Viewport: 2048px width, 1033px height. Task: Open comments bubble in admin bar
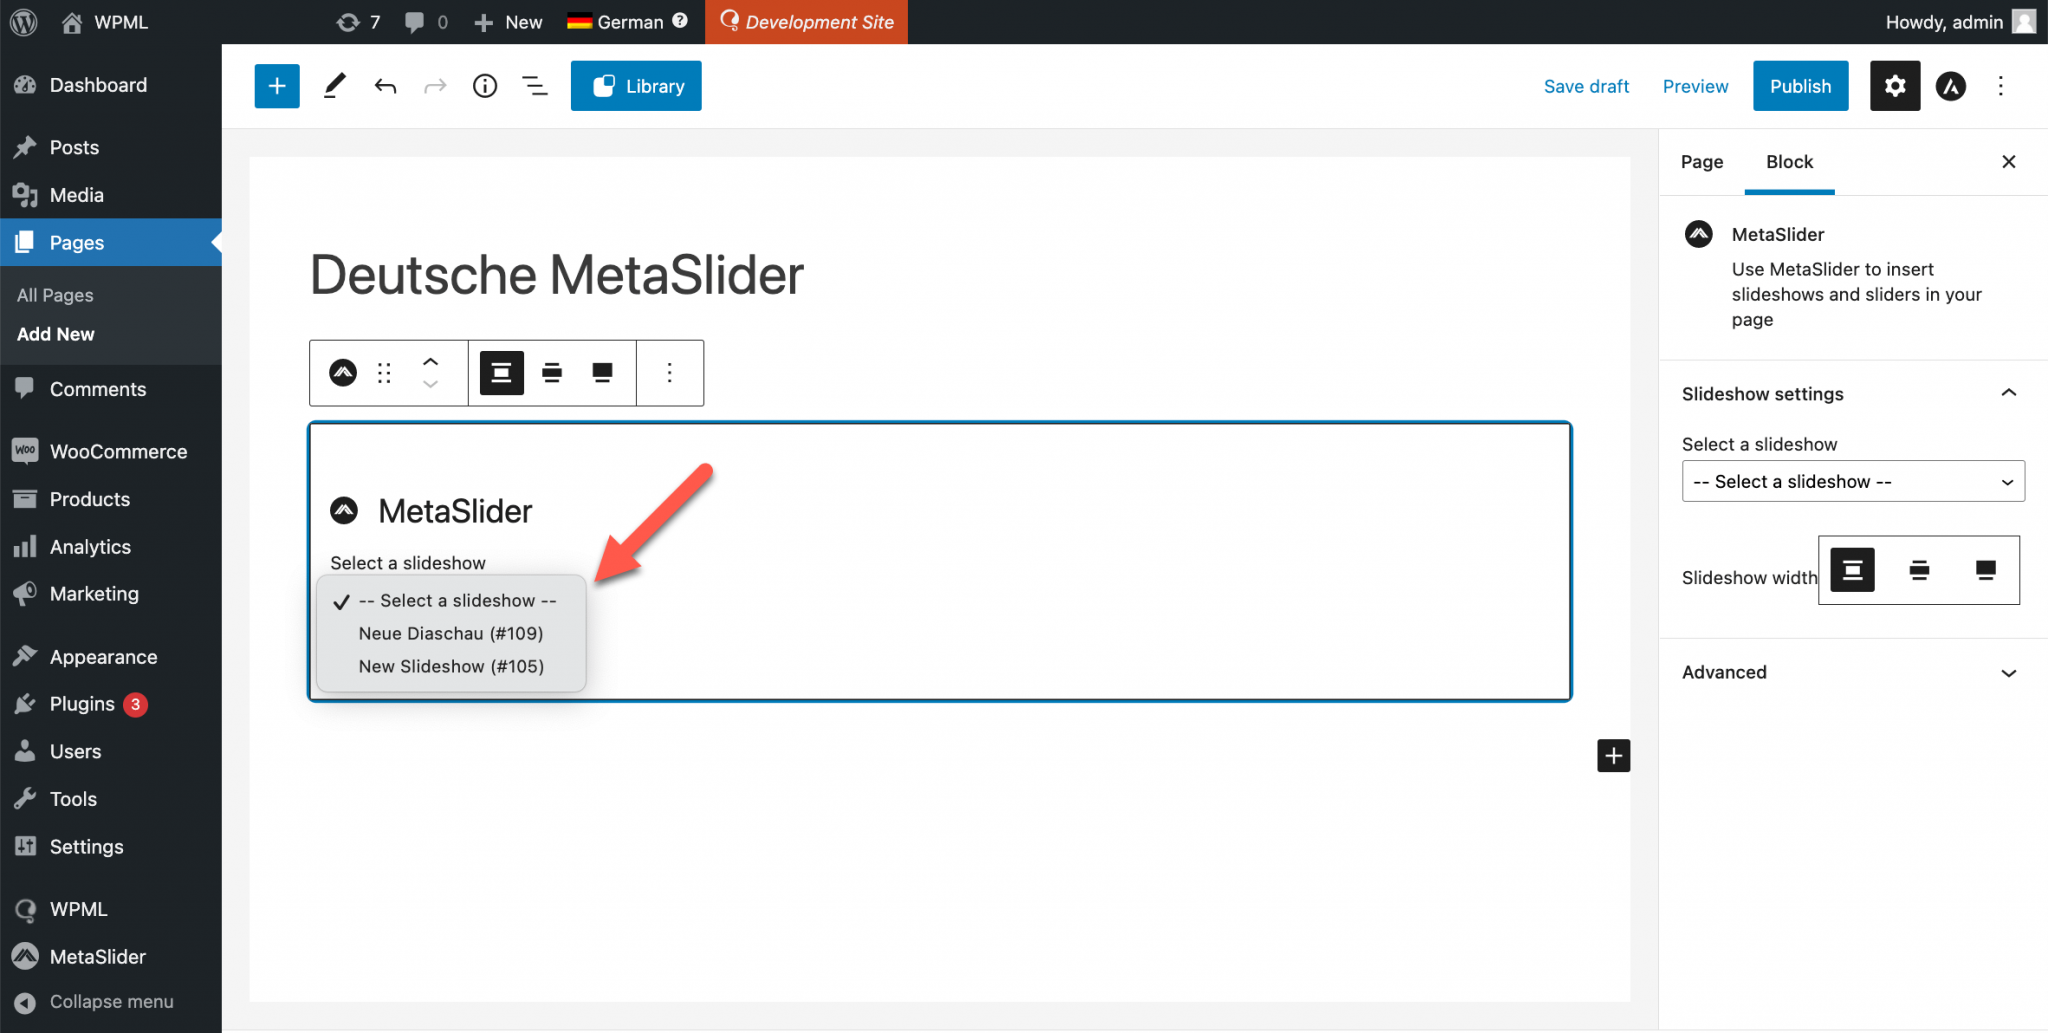click(x=426, y=22)
